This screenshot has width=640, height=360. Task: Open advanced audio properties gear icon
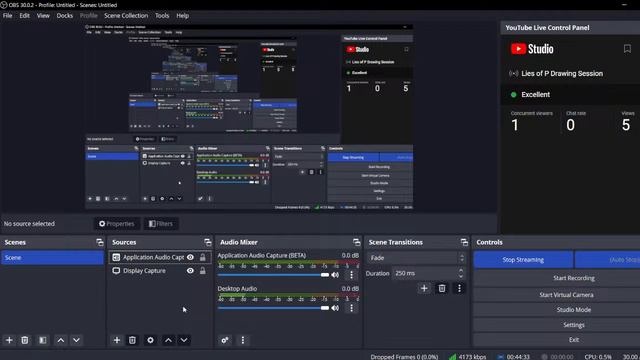(225, 340)
